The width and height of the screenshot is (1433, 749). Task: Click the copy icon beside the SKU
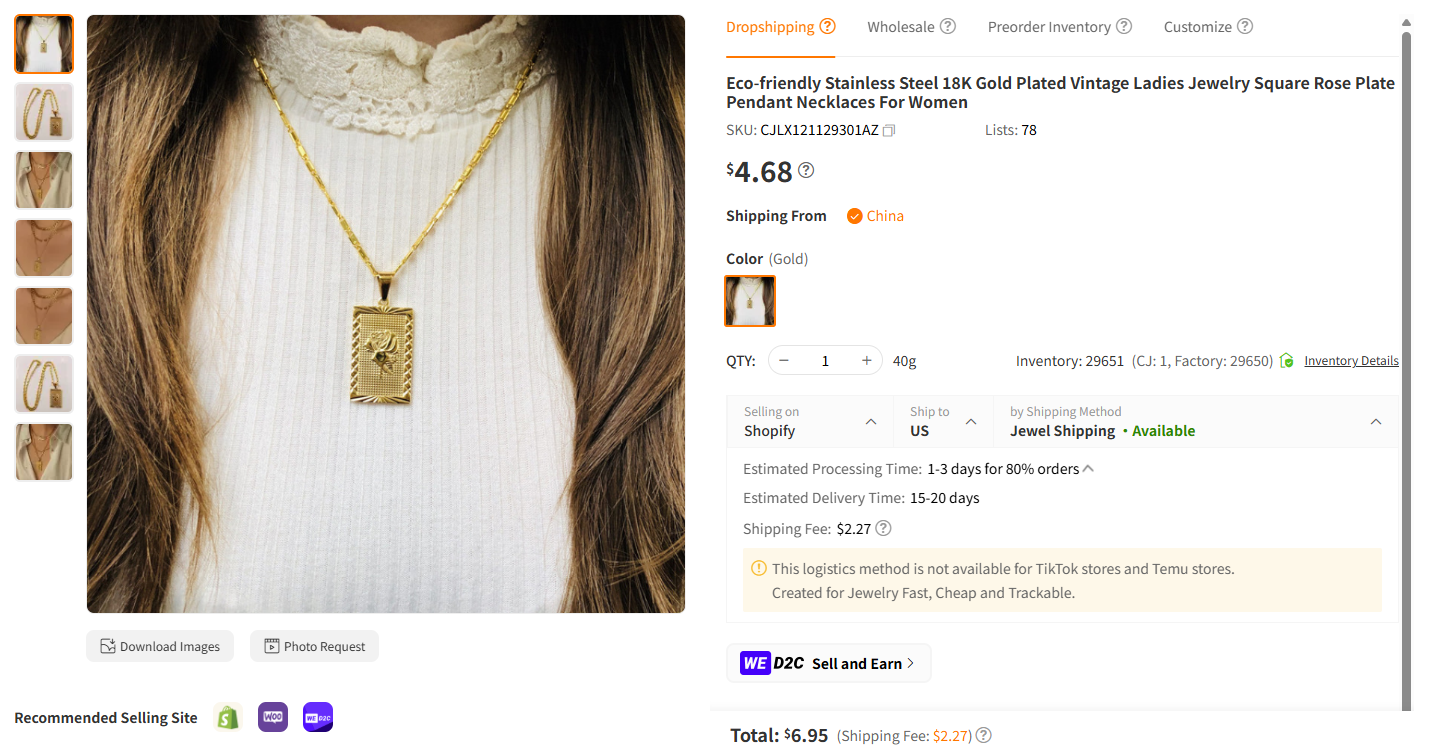888,129
